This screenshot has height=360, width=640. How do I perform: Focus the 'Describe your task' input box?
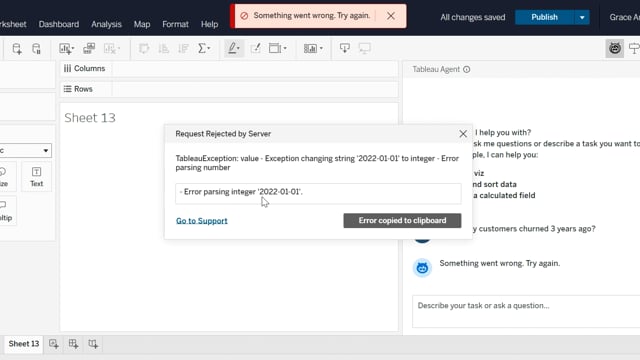(526, 311)
